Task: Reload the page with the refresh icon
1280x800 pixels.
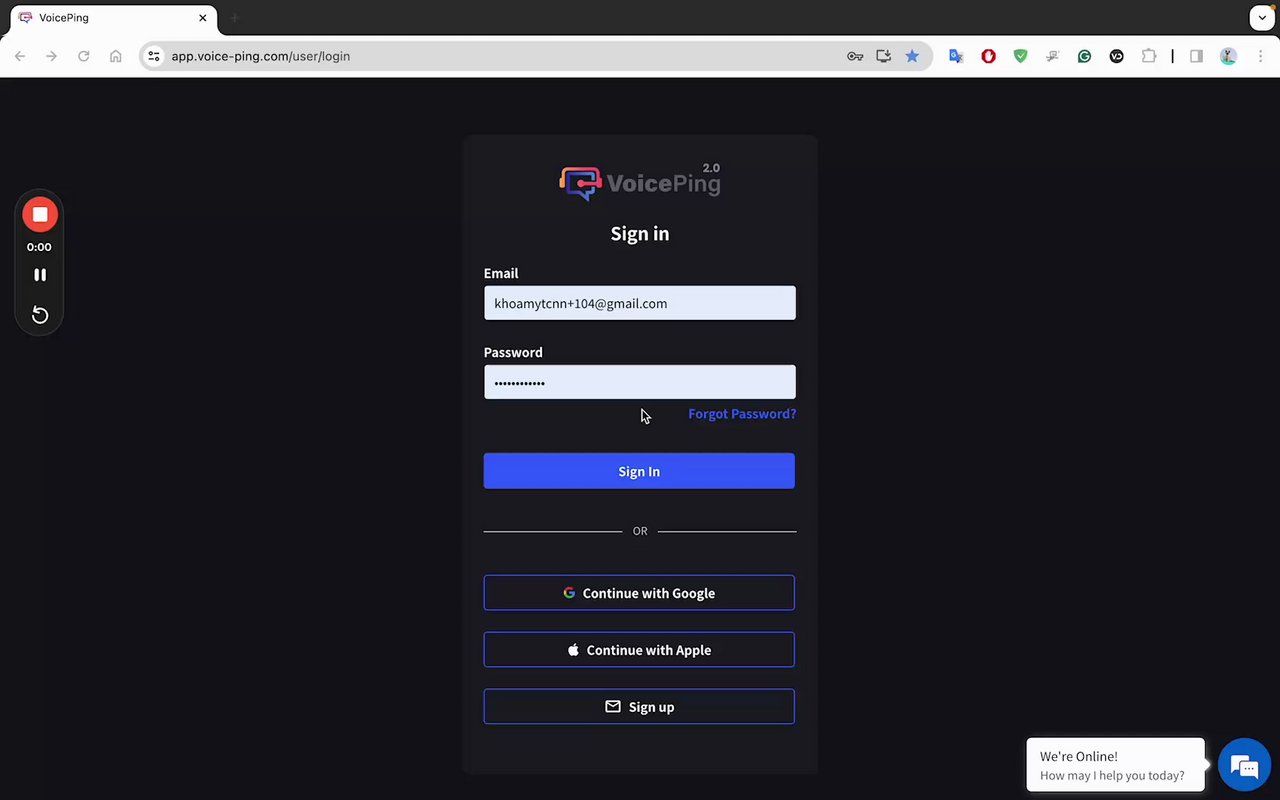Action: [x=84, y=56]
